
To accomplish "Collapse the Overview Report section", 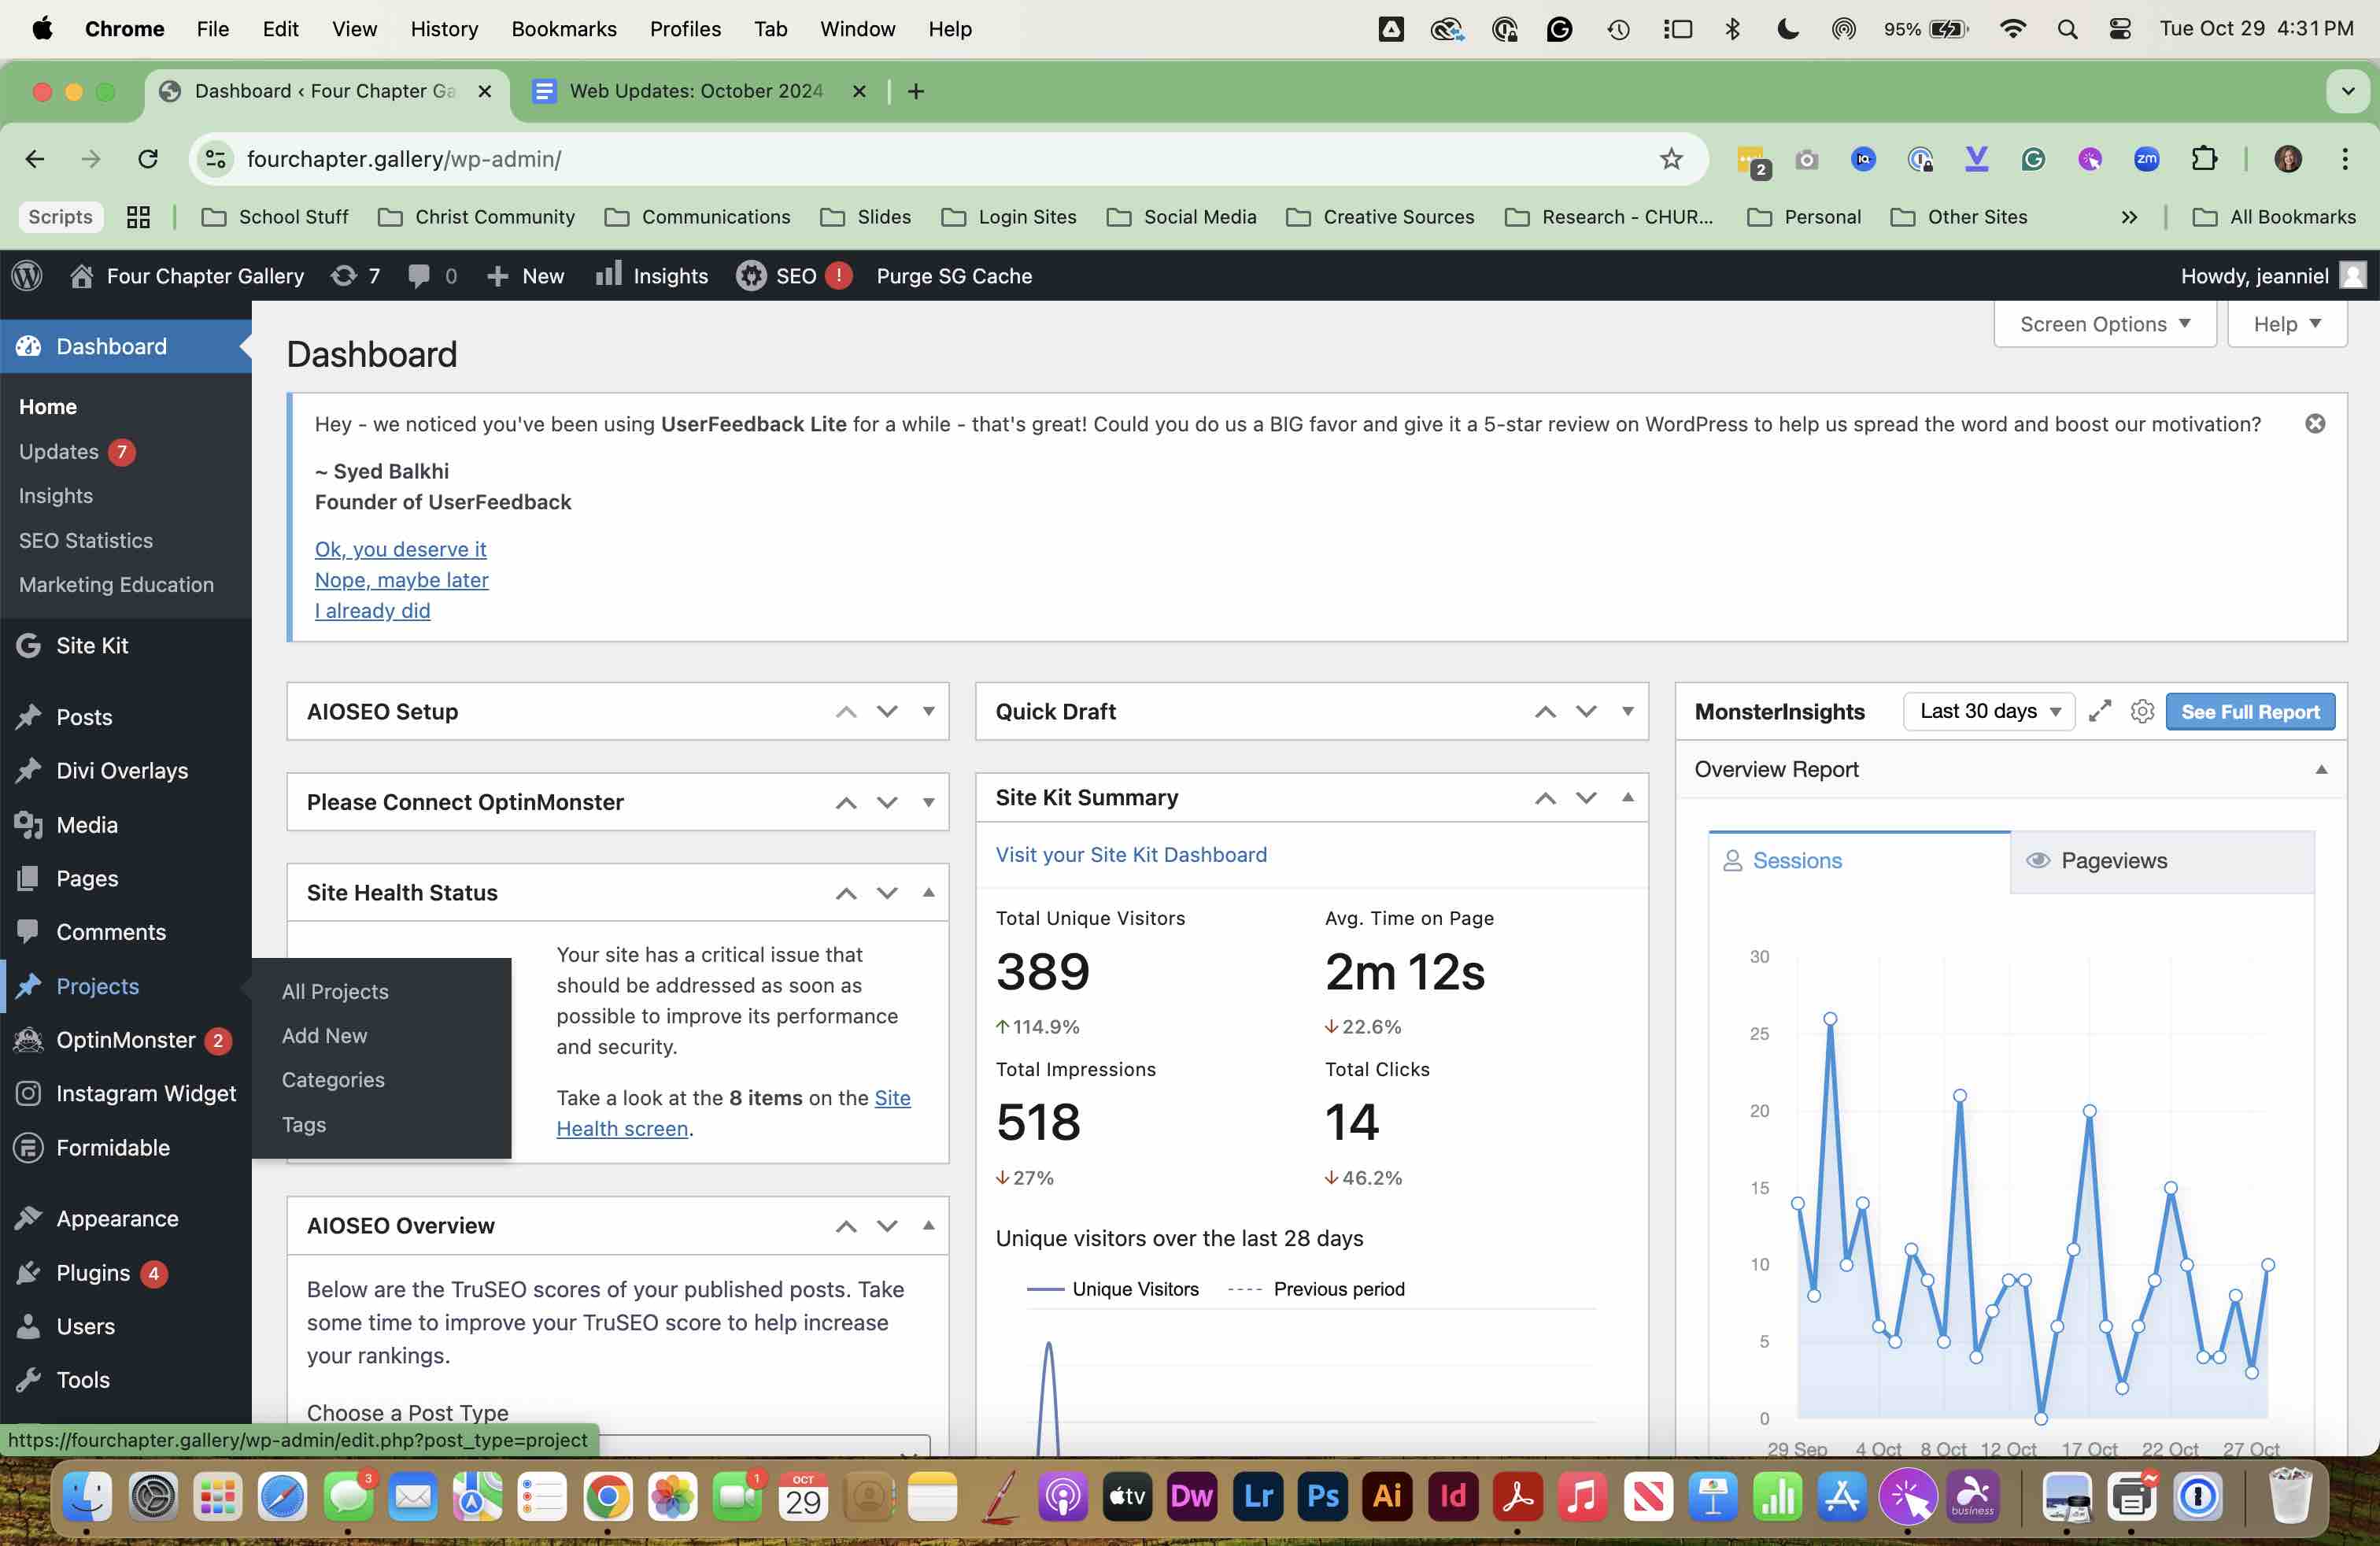I will (x=2321, y=769).
